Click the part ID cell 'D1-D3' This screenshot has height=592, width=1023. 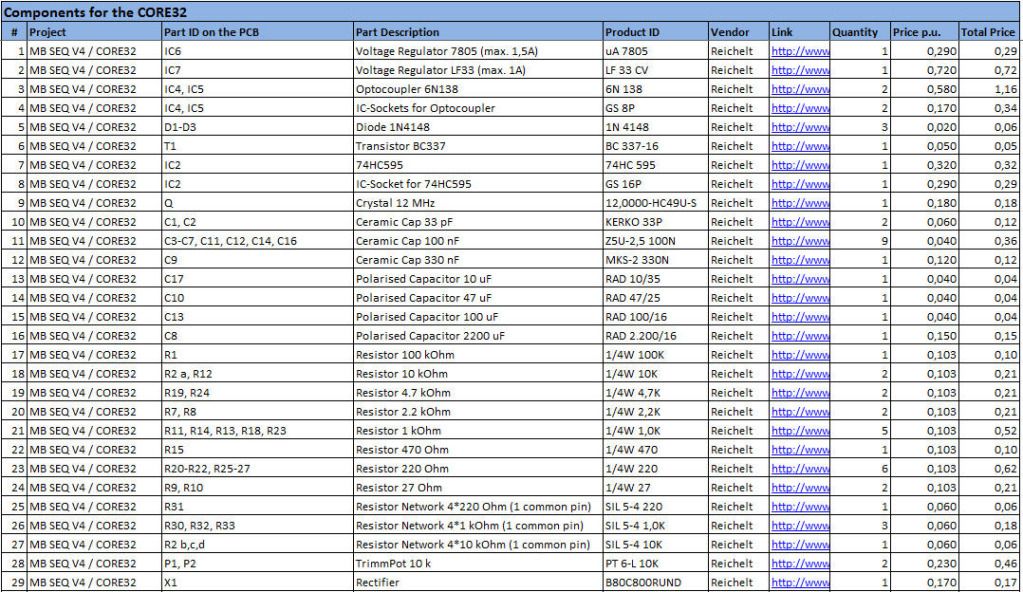(x=257, y=127)
